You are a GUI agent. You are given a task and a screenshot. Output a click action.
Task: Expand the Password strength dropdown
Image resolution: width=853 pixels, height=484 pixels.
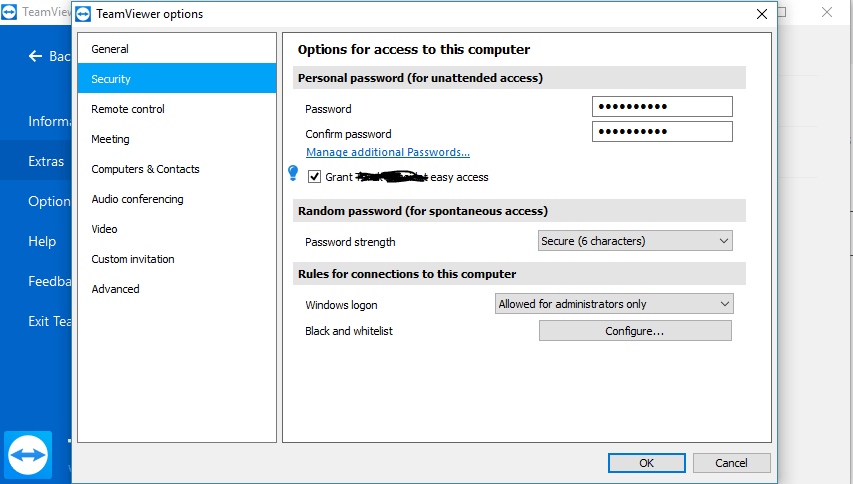click(x=635, y=241)
